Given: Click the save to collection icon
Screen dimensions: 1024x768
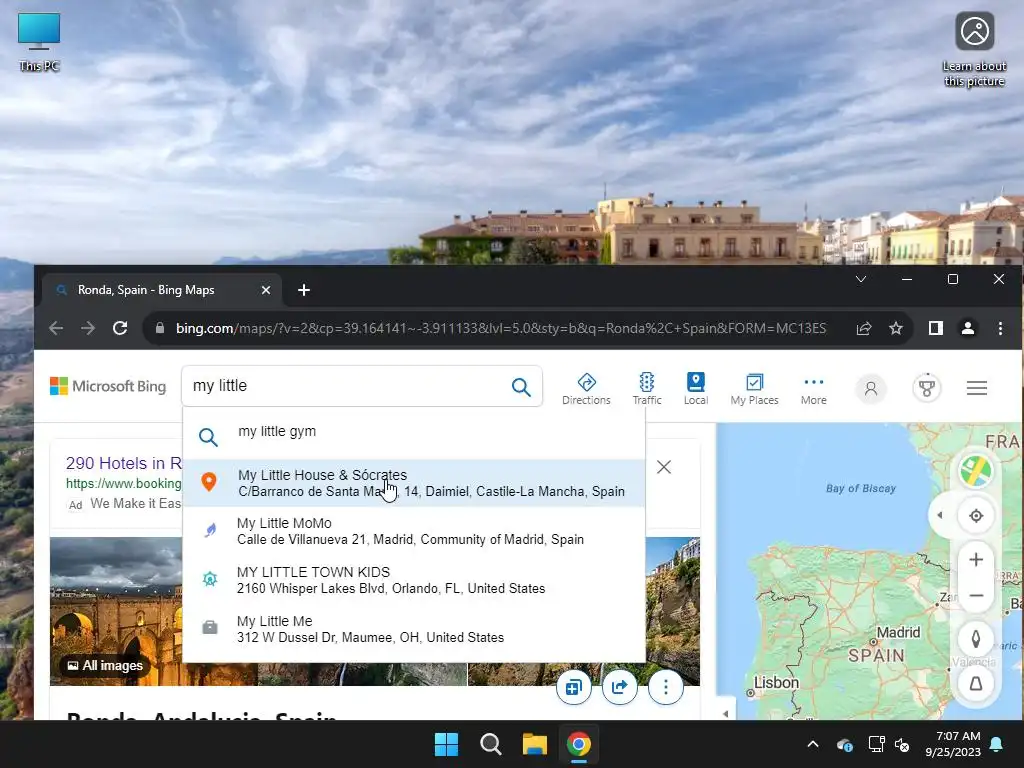Looking at the screenshot, I should [573, 687].
